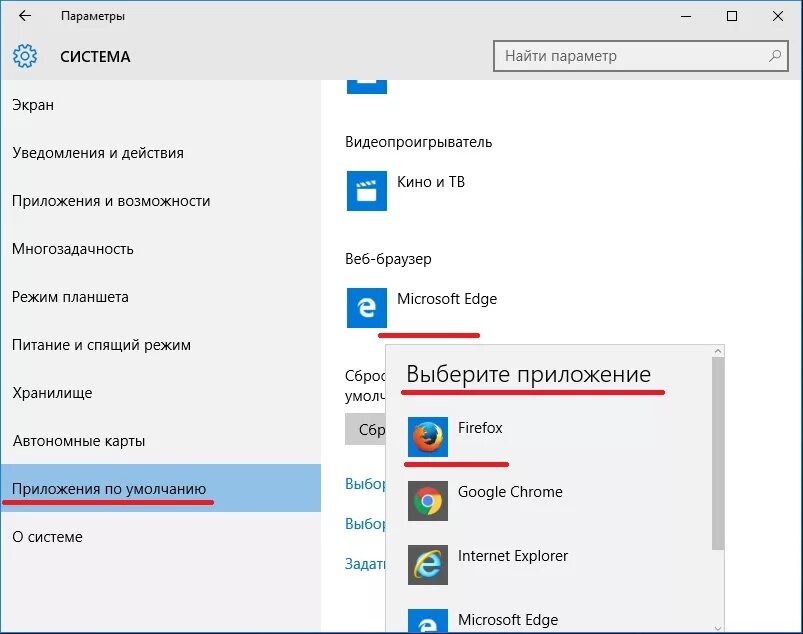Open the Многозадачность section
Screen dimensions: 803x634
pos(161,249)
